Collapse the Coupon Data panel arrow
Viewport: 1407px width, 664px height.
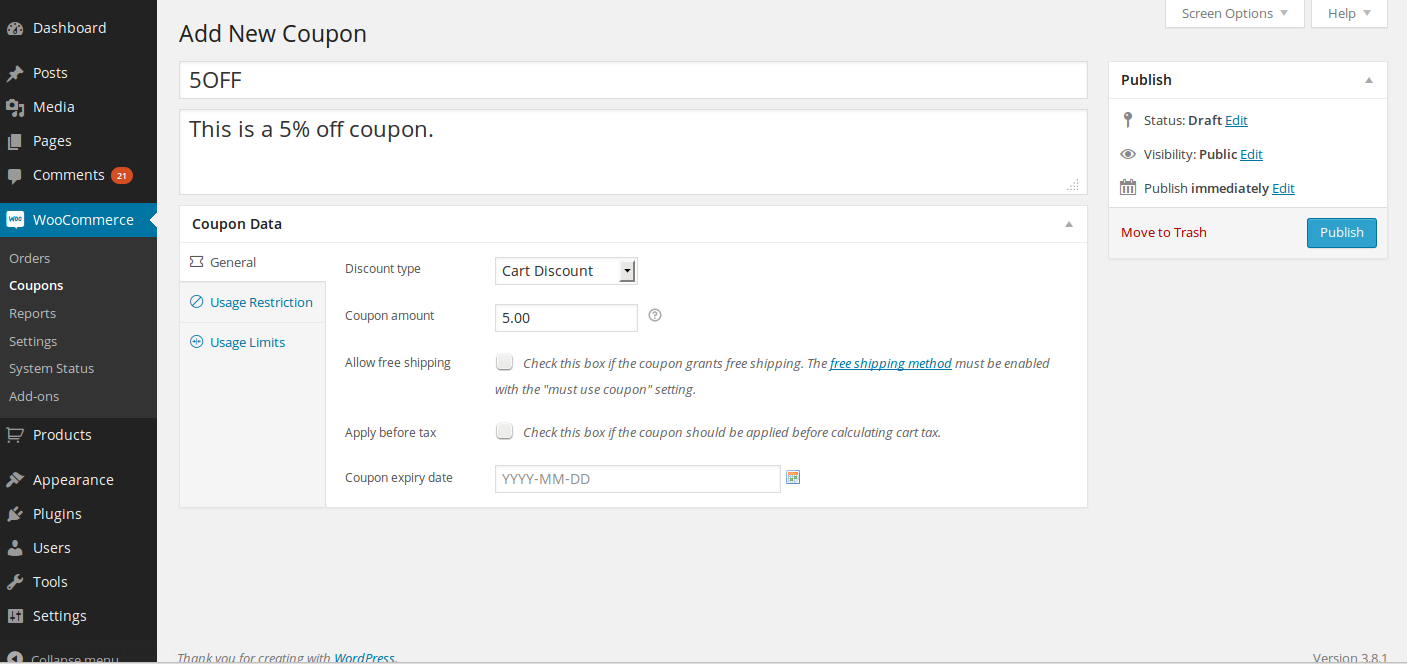[1069, 224]
